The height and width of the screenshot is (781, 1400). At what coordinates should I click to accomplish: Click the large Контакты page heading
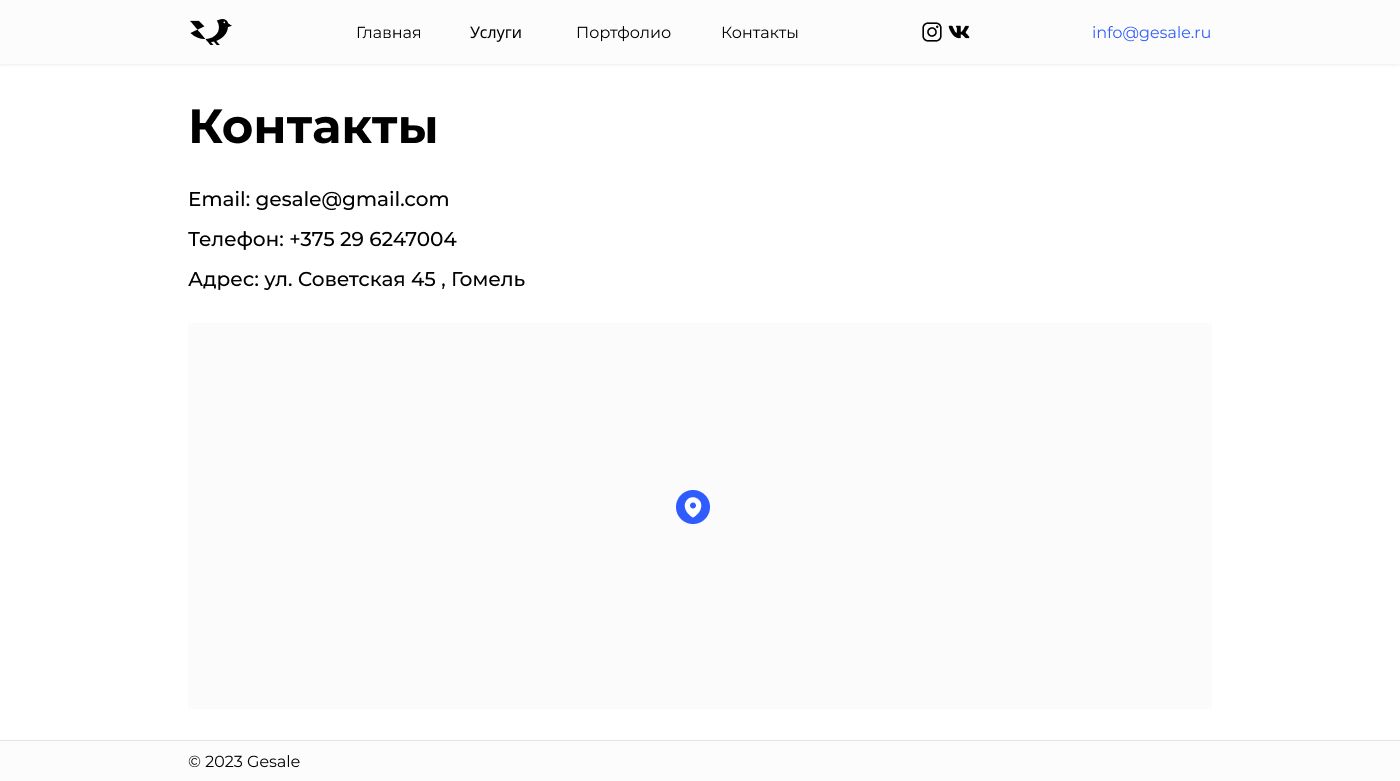click(313, 127)
